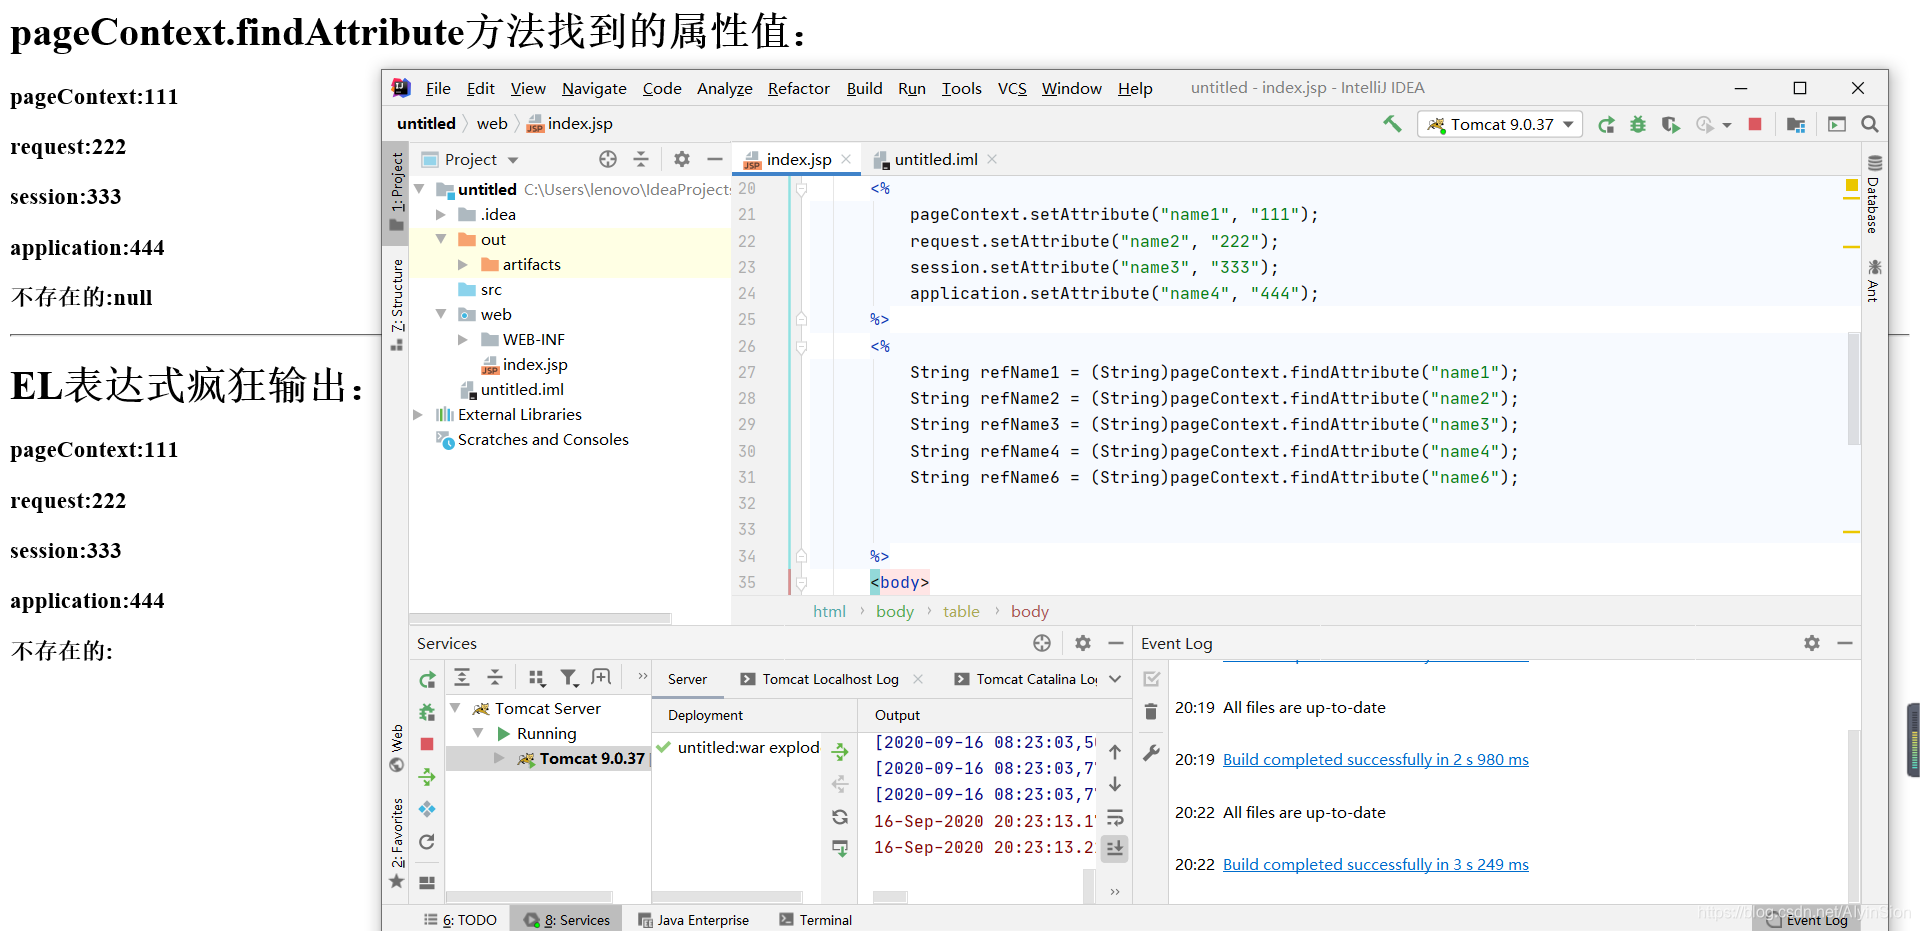
Task: Click the scroll to end icon in output
Action: tap(1115, 849)
